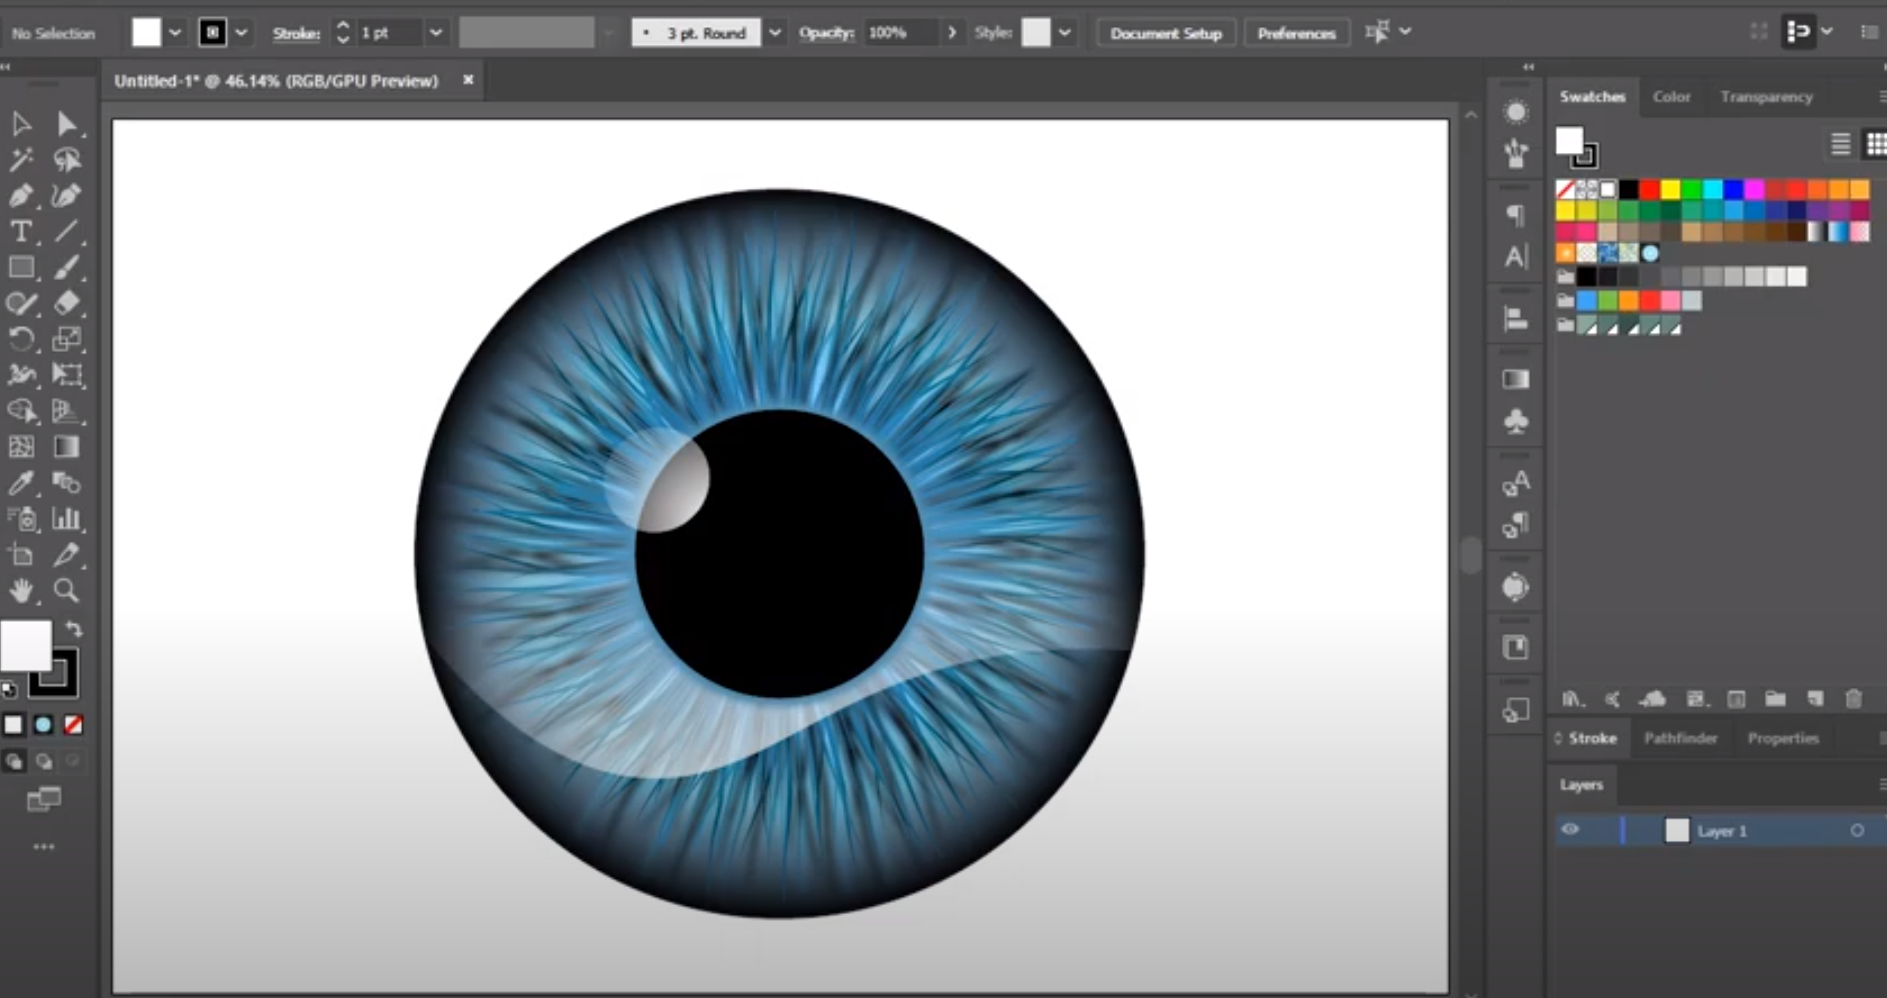The image size is (1887, 998).
Task: Expand the Style dropdown in the control bar
Action: pyautogui.click(x=1065, y=32)
